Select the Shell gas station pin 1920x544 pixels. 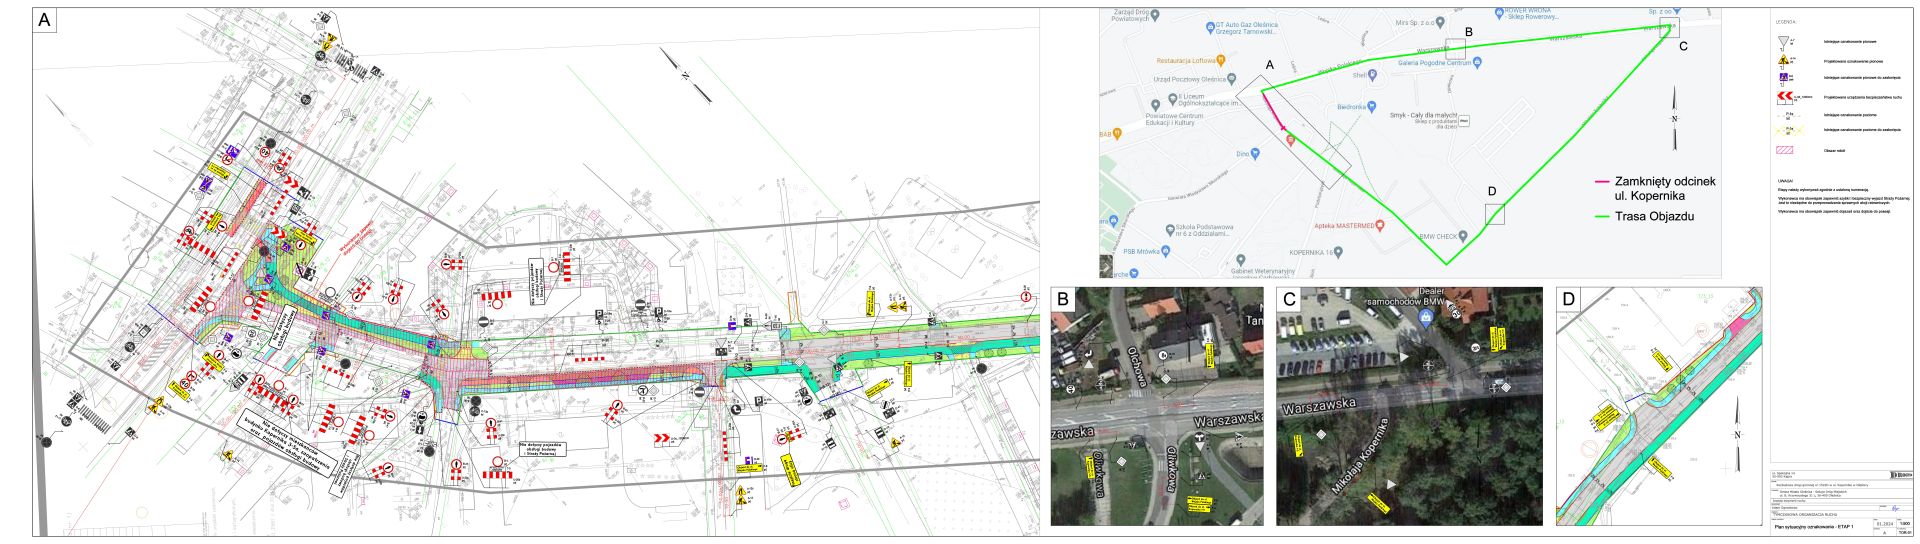1373,74
